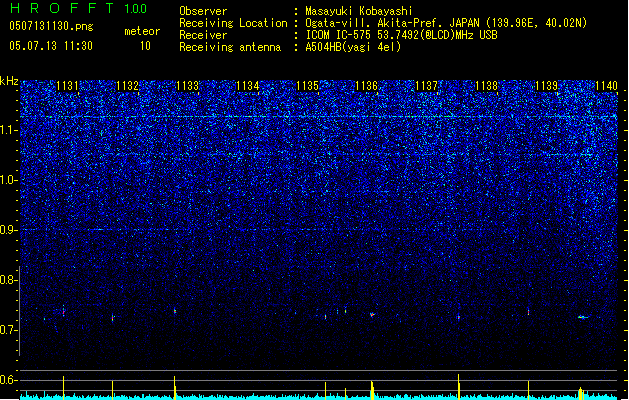The height and width of the screenshot is (400, 629).
Task: Click the 1.1 frequency axis label
Action: (x=8, y=130)
